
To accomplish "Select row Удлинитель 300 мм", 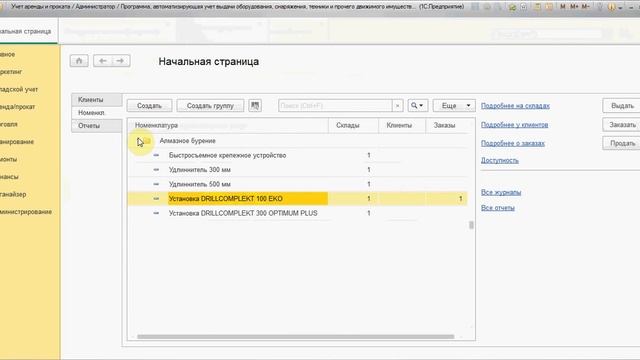I will click(298, 169).
